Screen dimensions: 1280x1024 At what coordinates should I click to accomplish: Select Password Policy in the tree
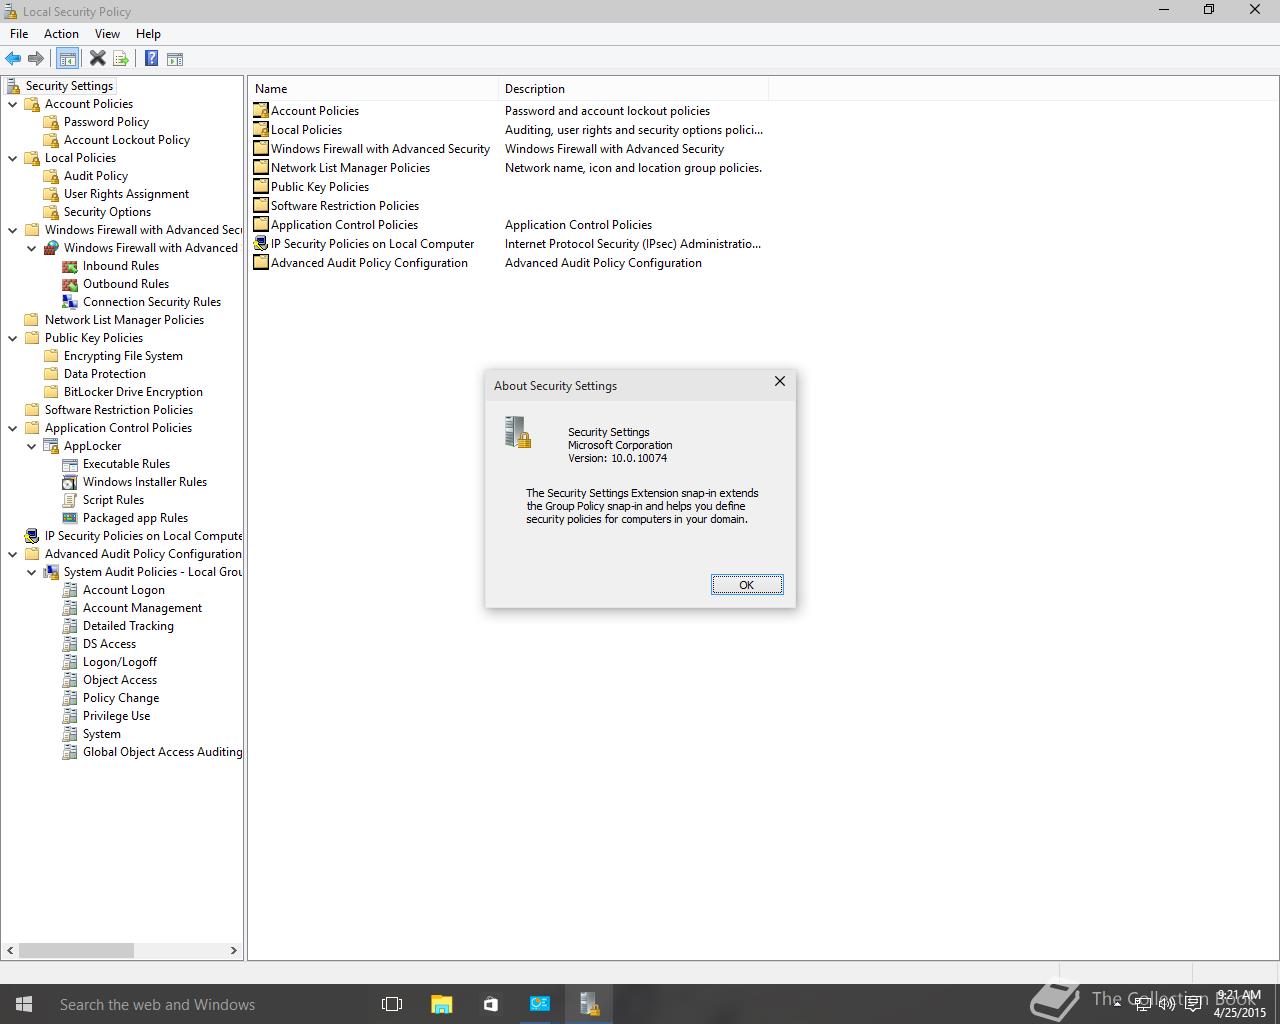[106, 122]
